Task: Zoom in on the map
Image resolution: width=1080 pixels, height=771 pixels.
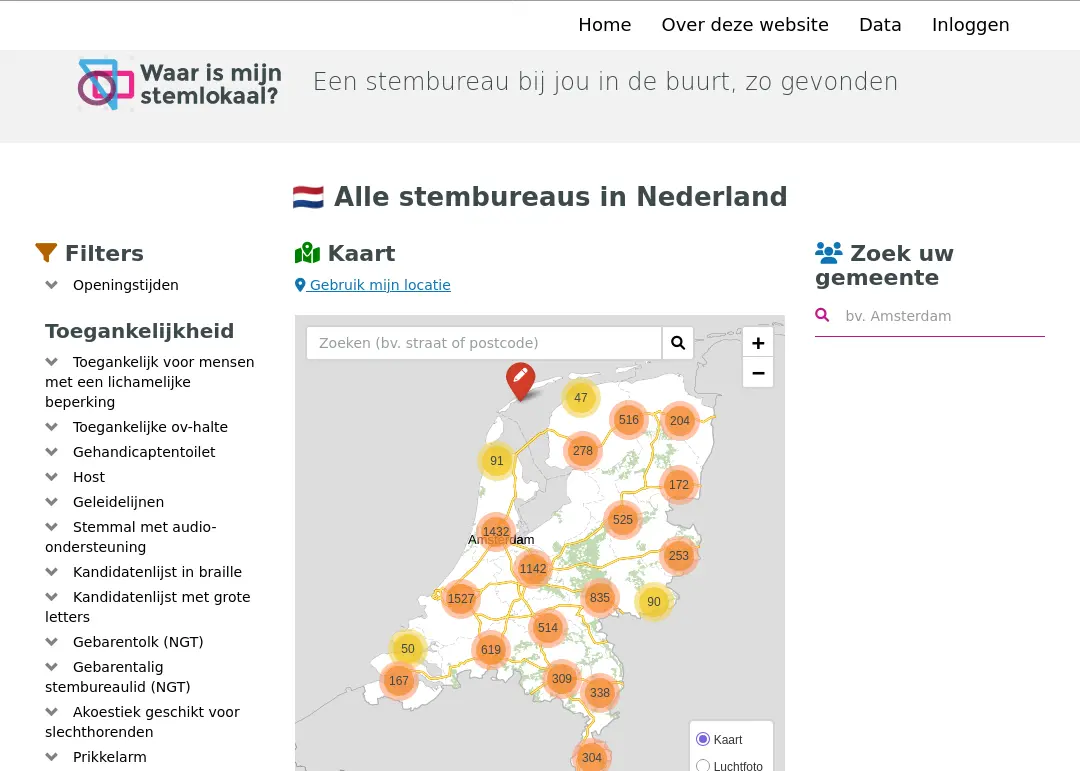Action: coord(758,343)
